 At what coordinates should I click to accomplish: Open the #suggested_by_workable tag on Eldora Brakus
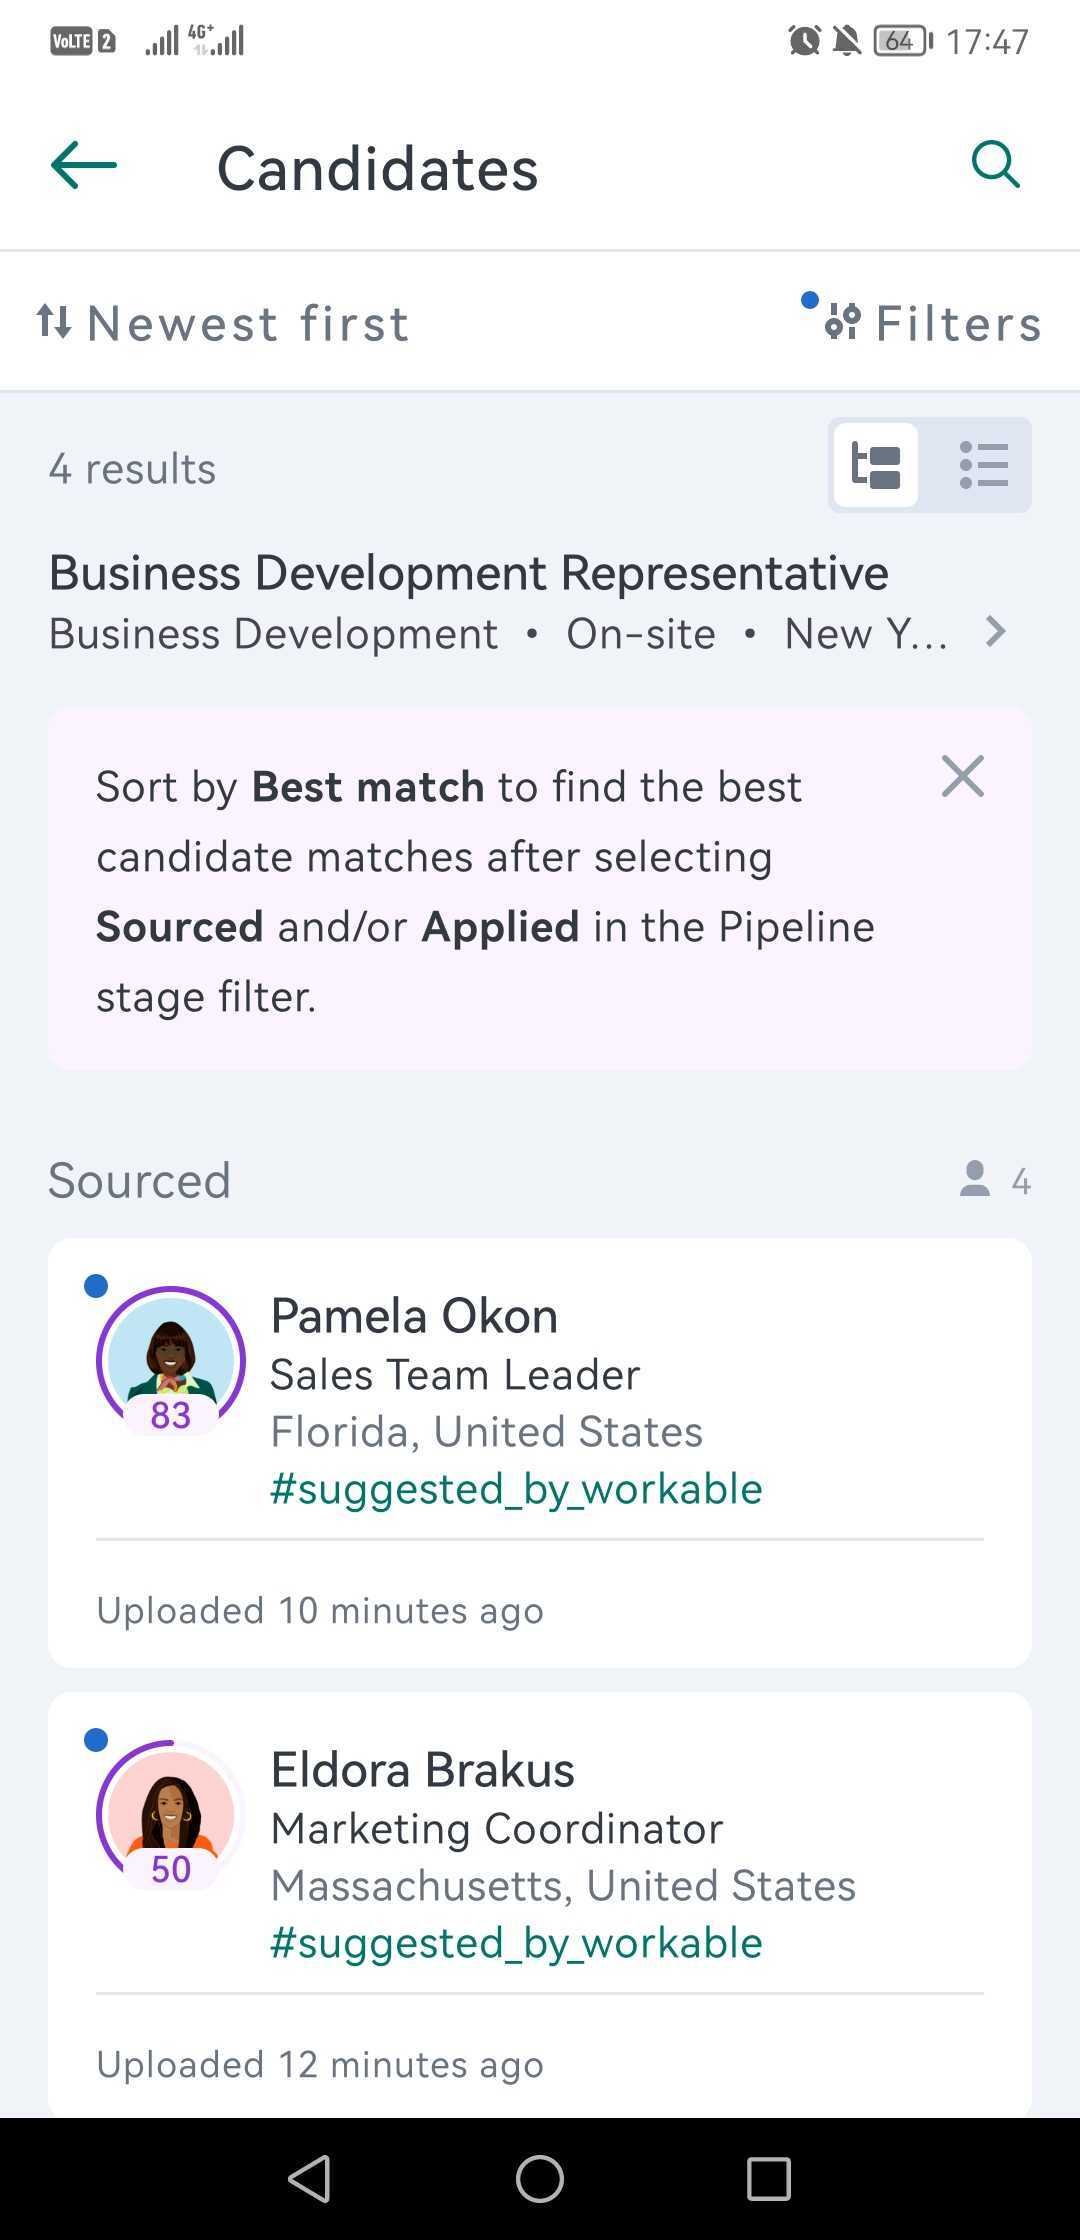pos(516,1942)
